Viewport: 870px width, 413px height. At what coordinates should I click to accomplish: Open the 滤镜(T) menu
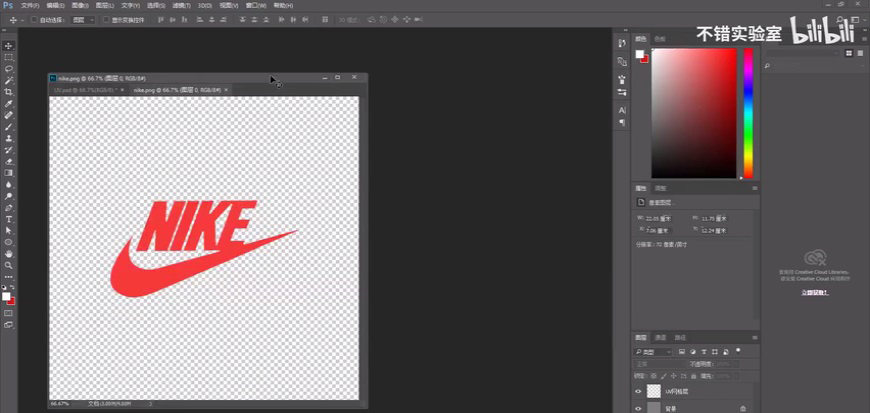pos(181,6)
